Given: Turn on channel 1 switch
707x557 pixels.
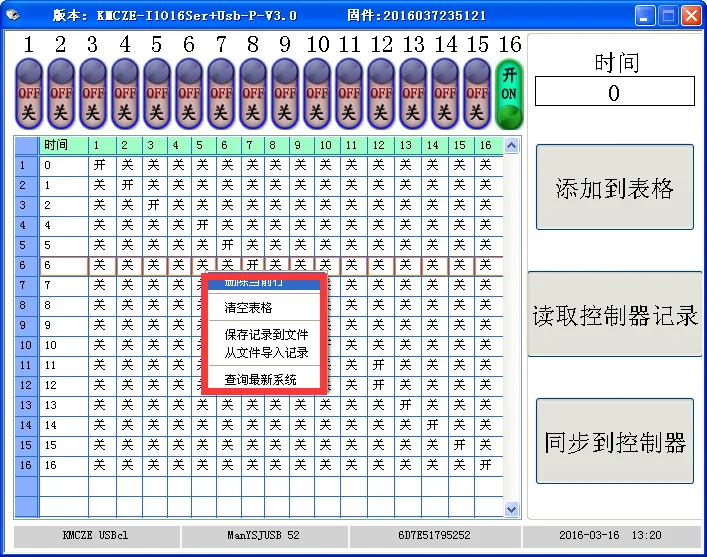Looking at the screenshot, I should (x=29, y=94).
